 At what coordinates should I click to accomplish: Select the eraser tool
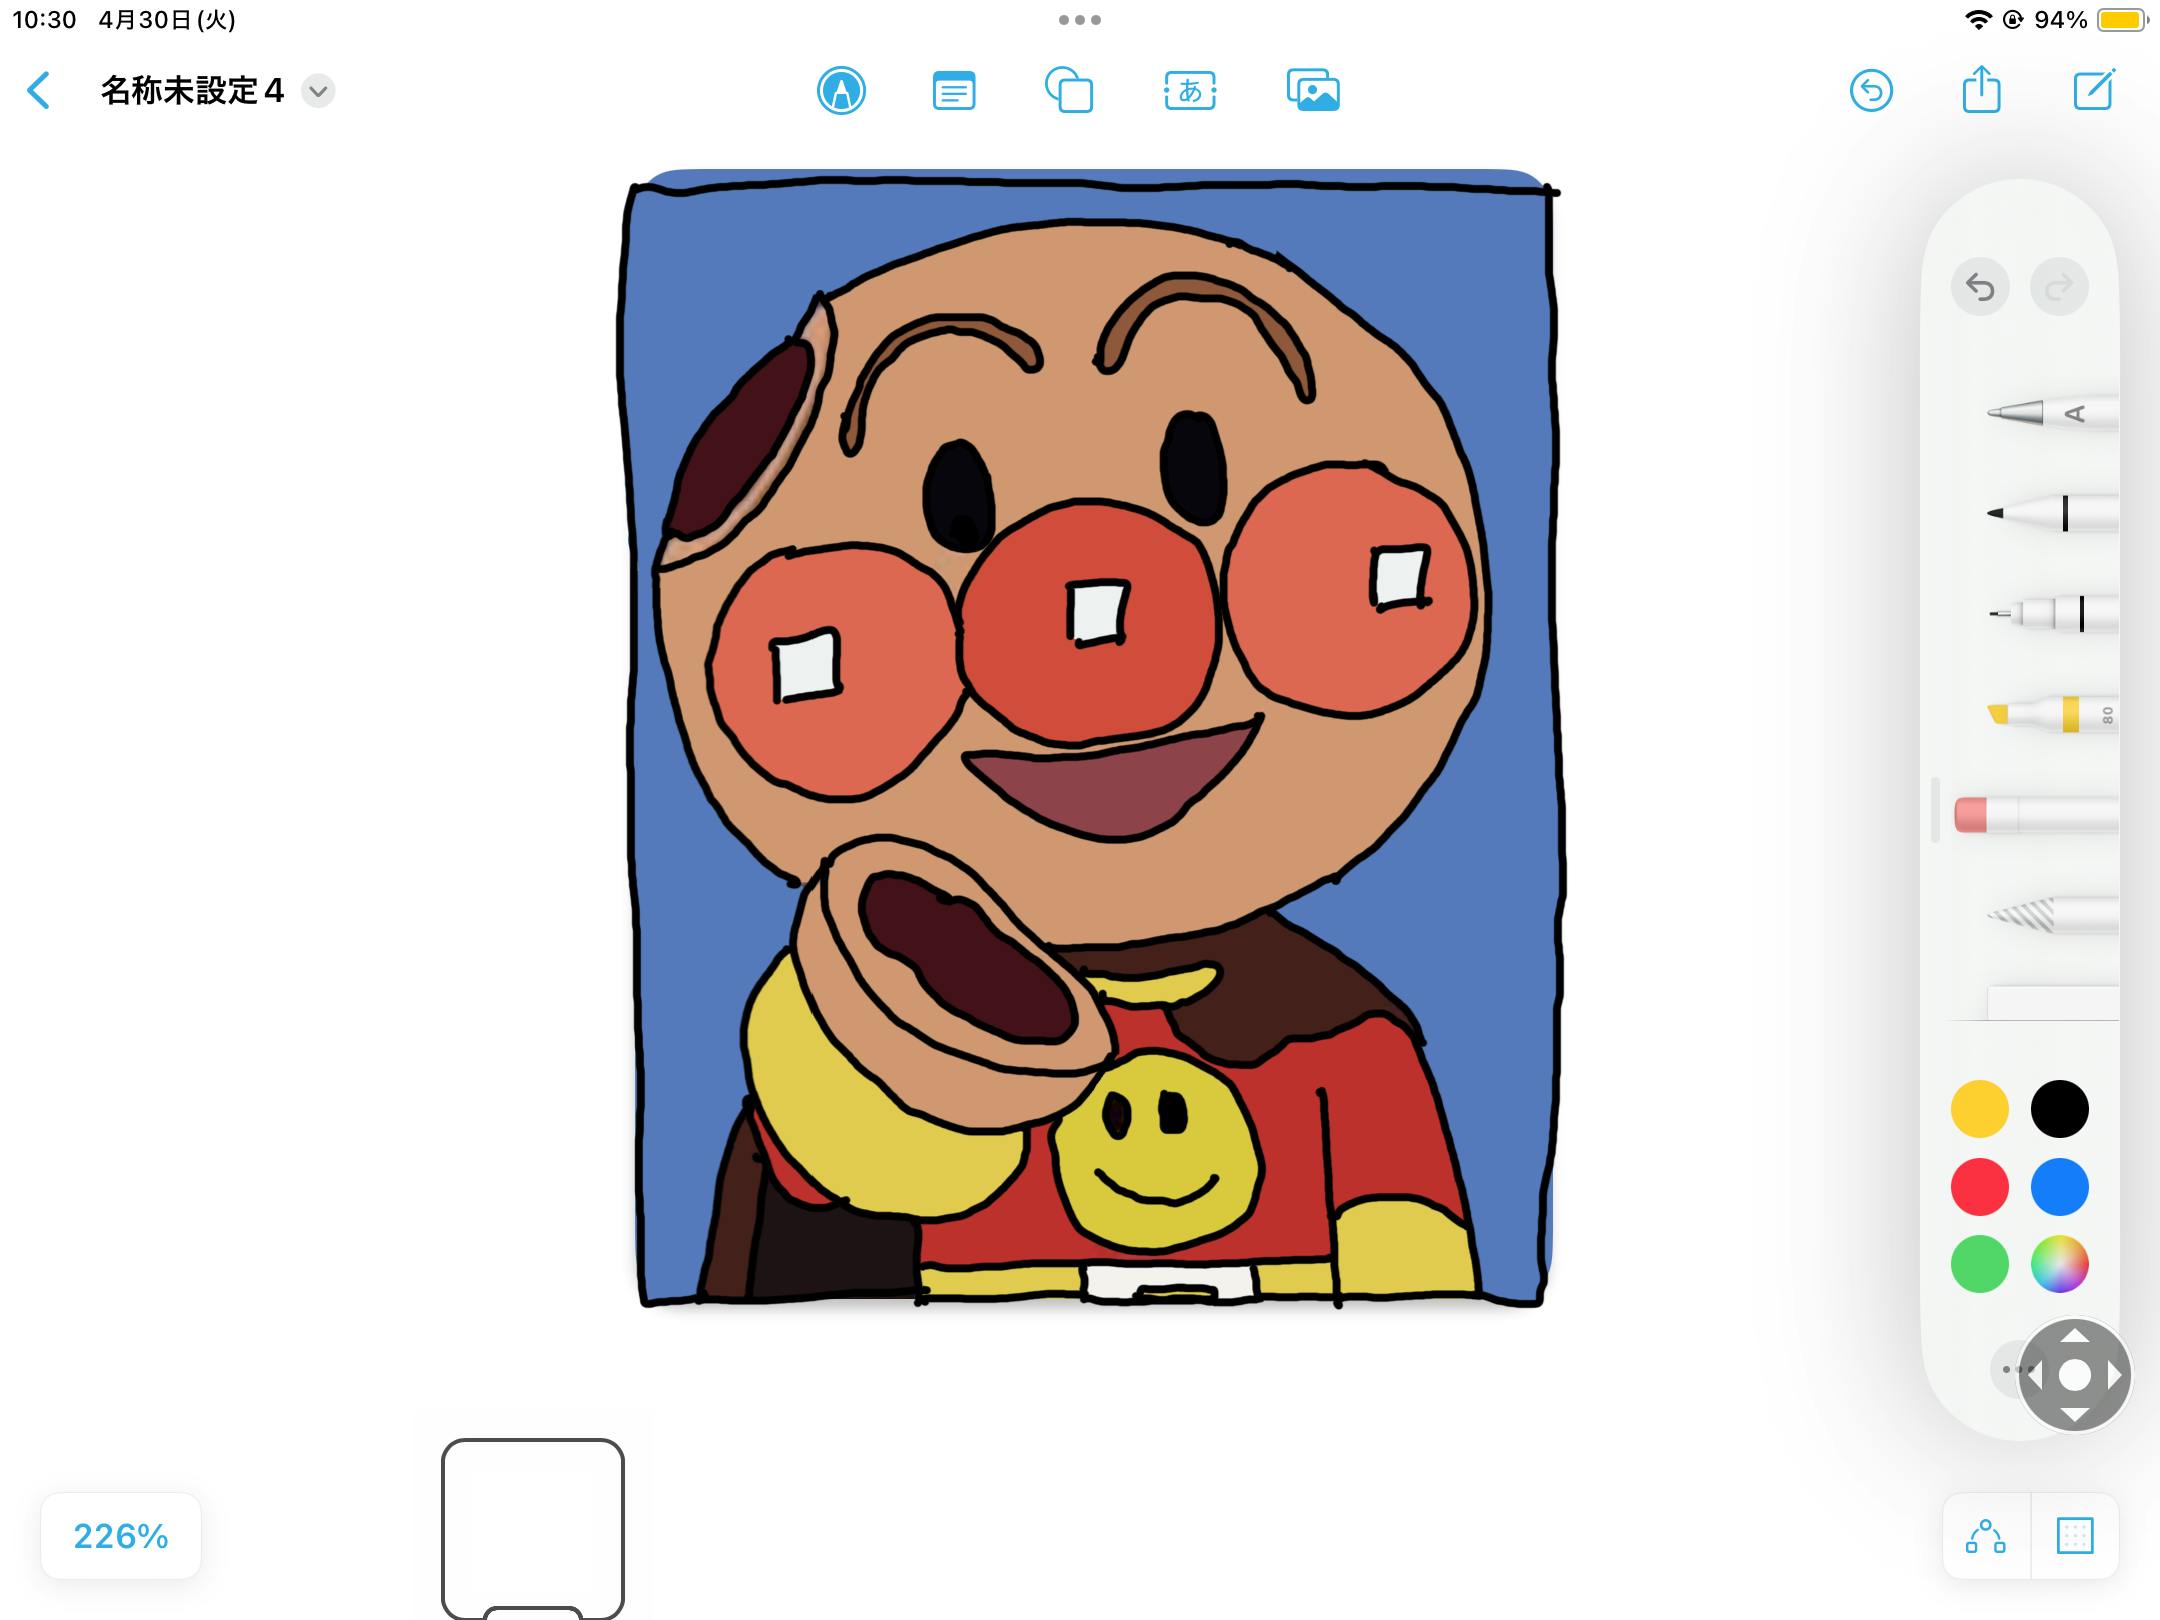coord(2035,814)
